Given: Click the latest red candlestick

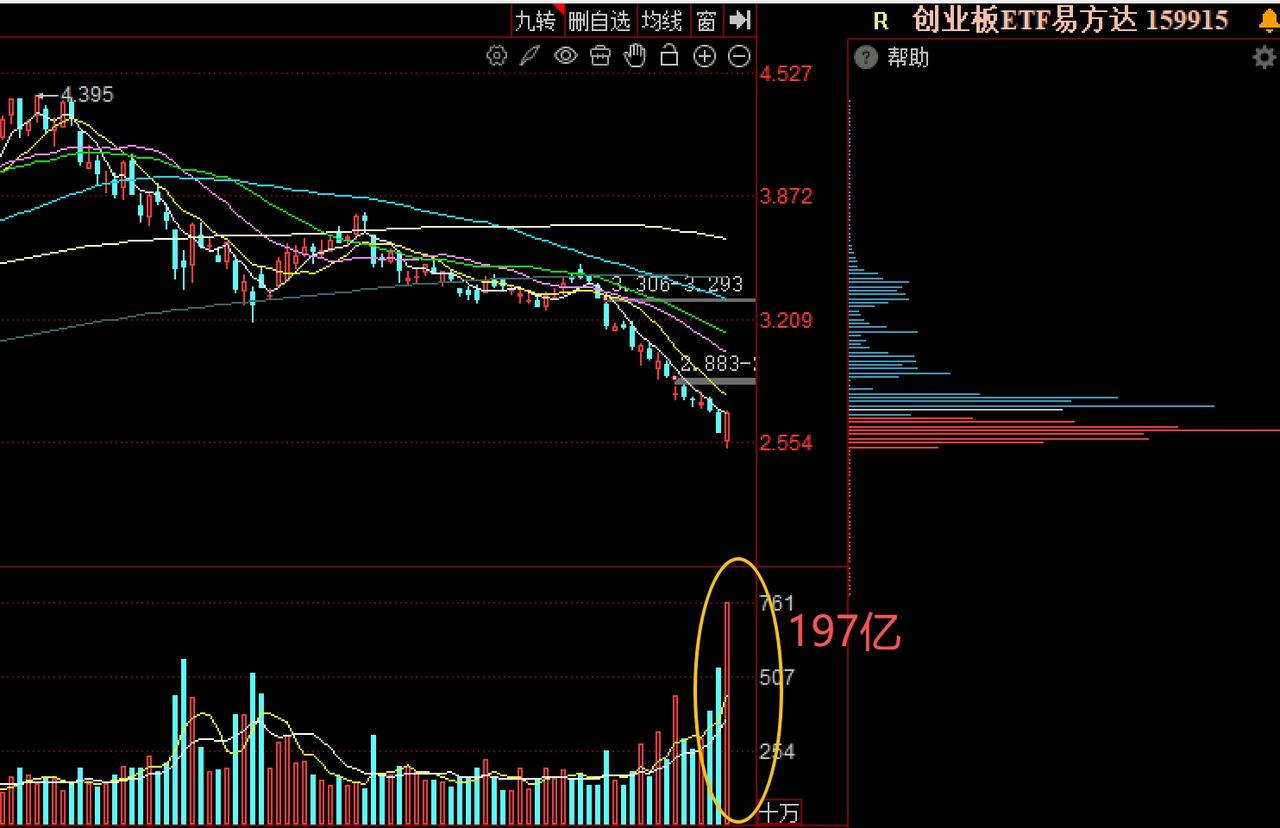Looking at the screenshot, I should pyautogui.click(x=727, y=428).
